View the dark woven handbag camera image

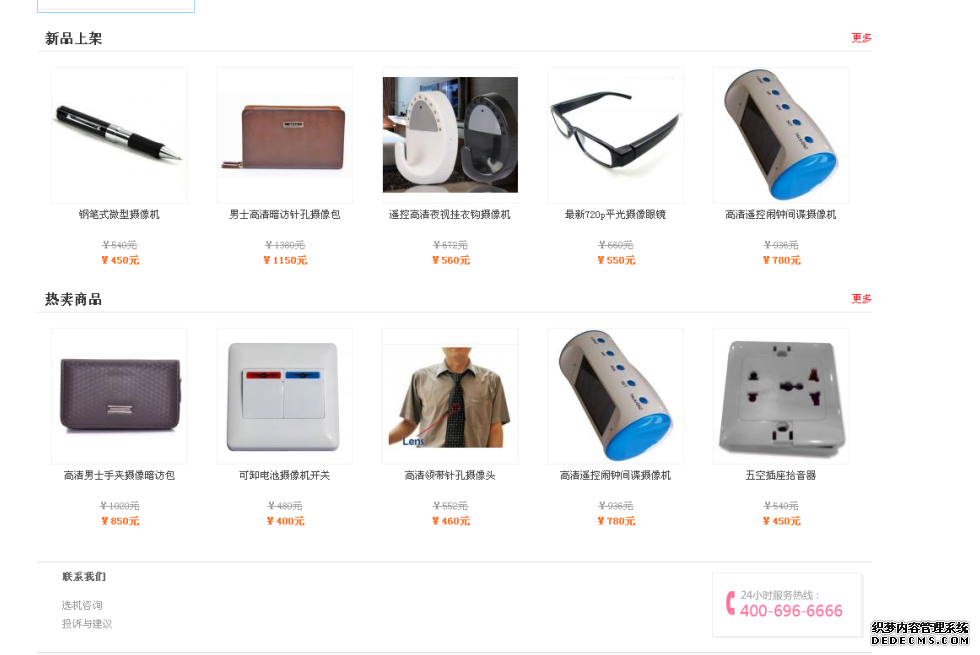coord(119,396)
